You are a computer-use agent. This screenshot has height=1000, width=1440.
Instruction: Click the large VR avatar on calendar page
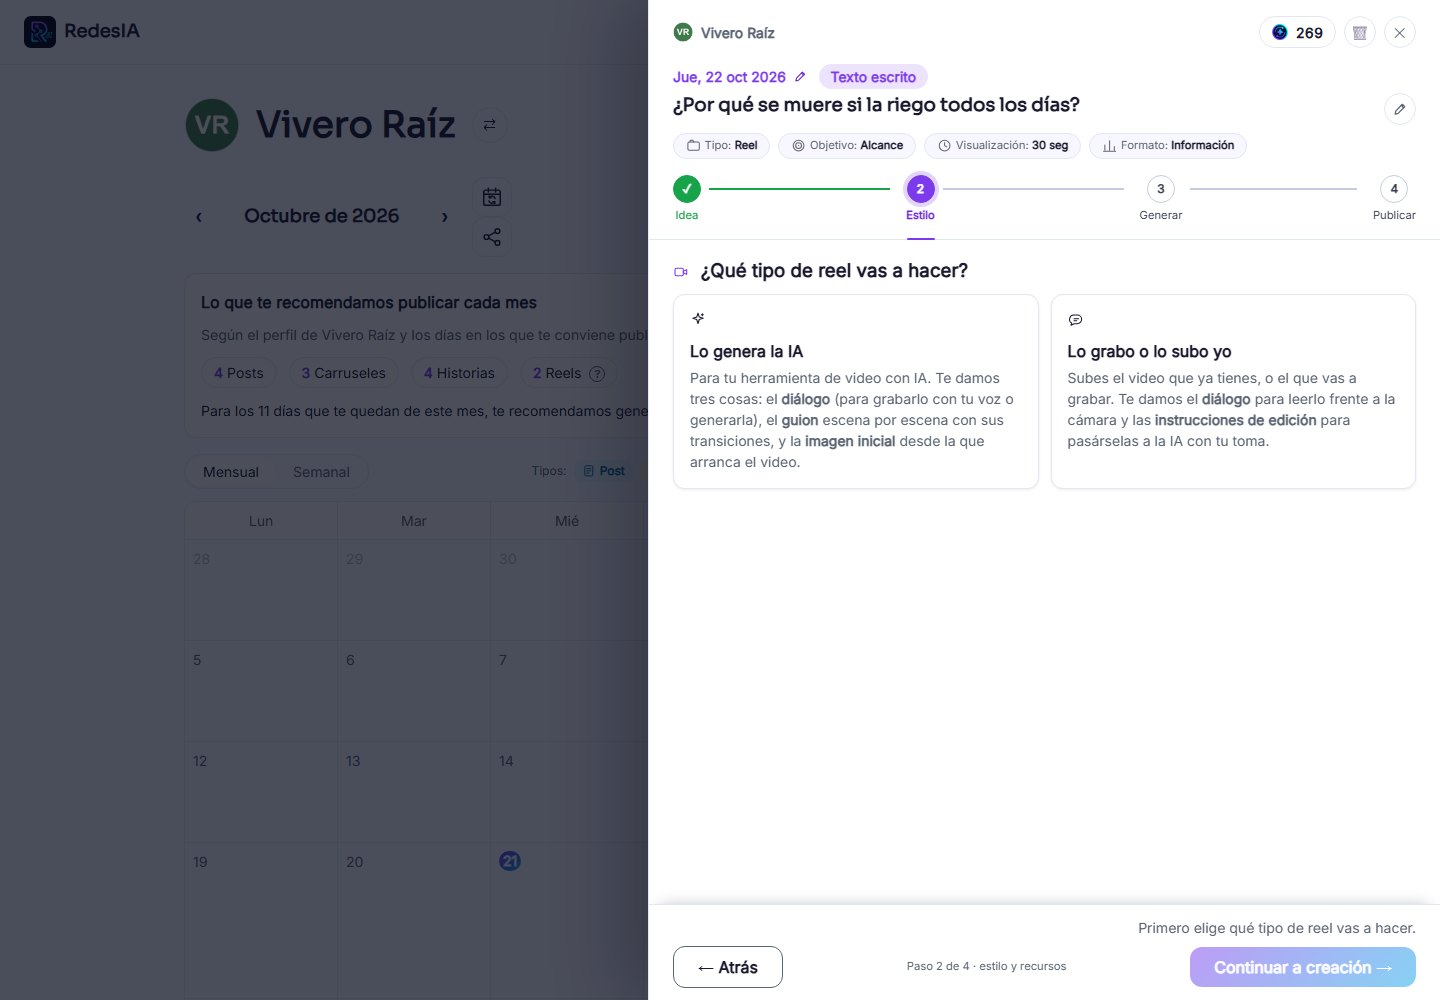pyautogui.click(x=212, y=125)
